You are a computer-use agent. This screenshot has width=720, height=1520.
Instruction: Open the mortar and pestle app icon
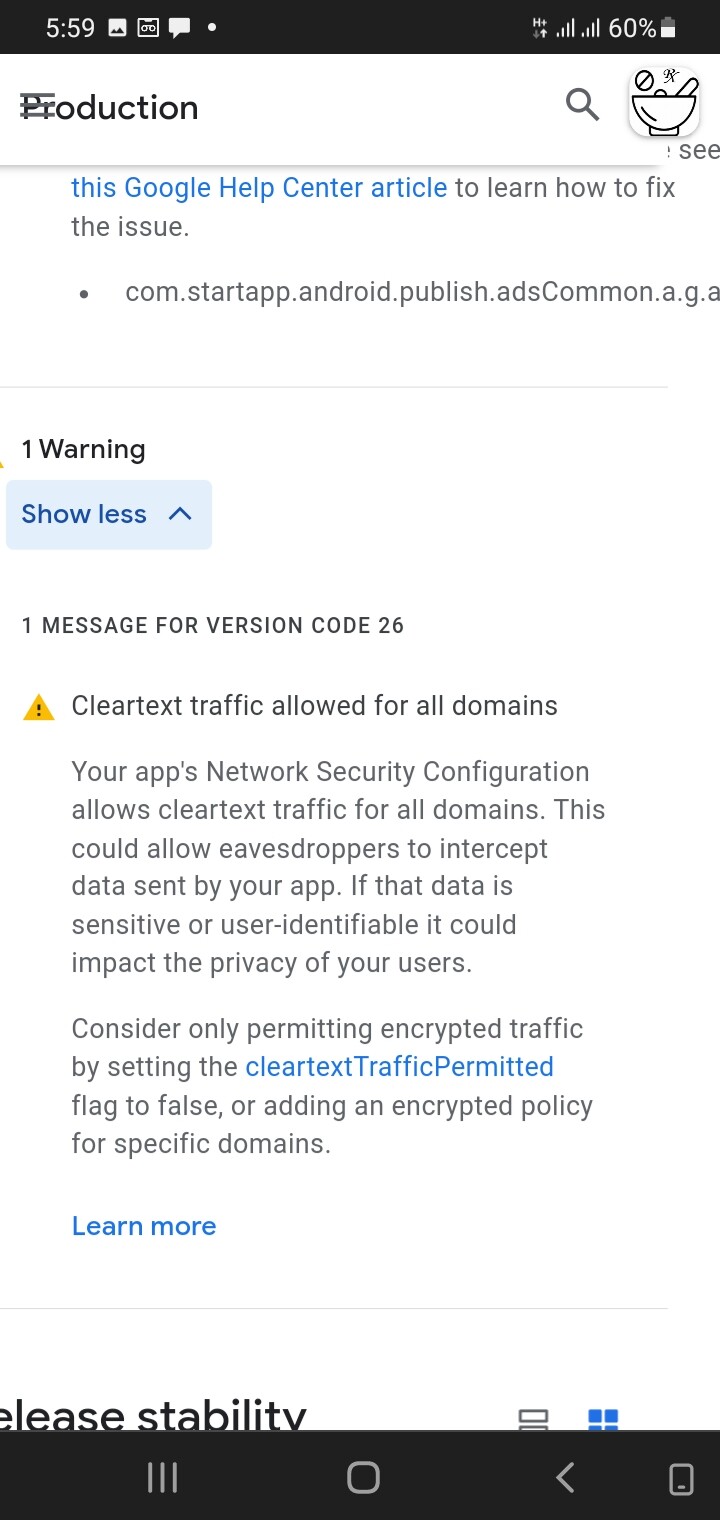tap(663, 103)
